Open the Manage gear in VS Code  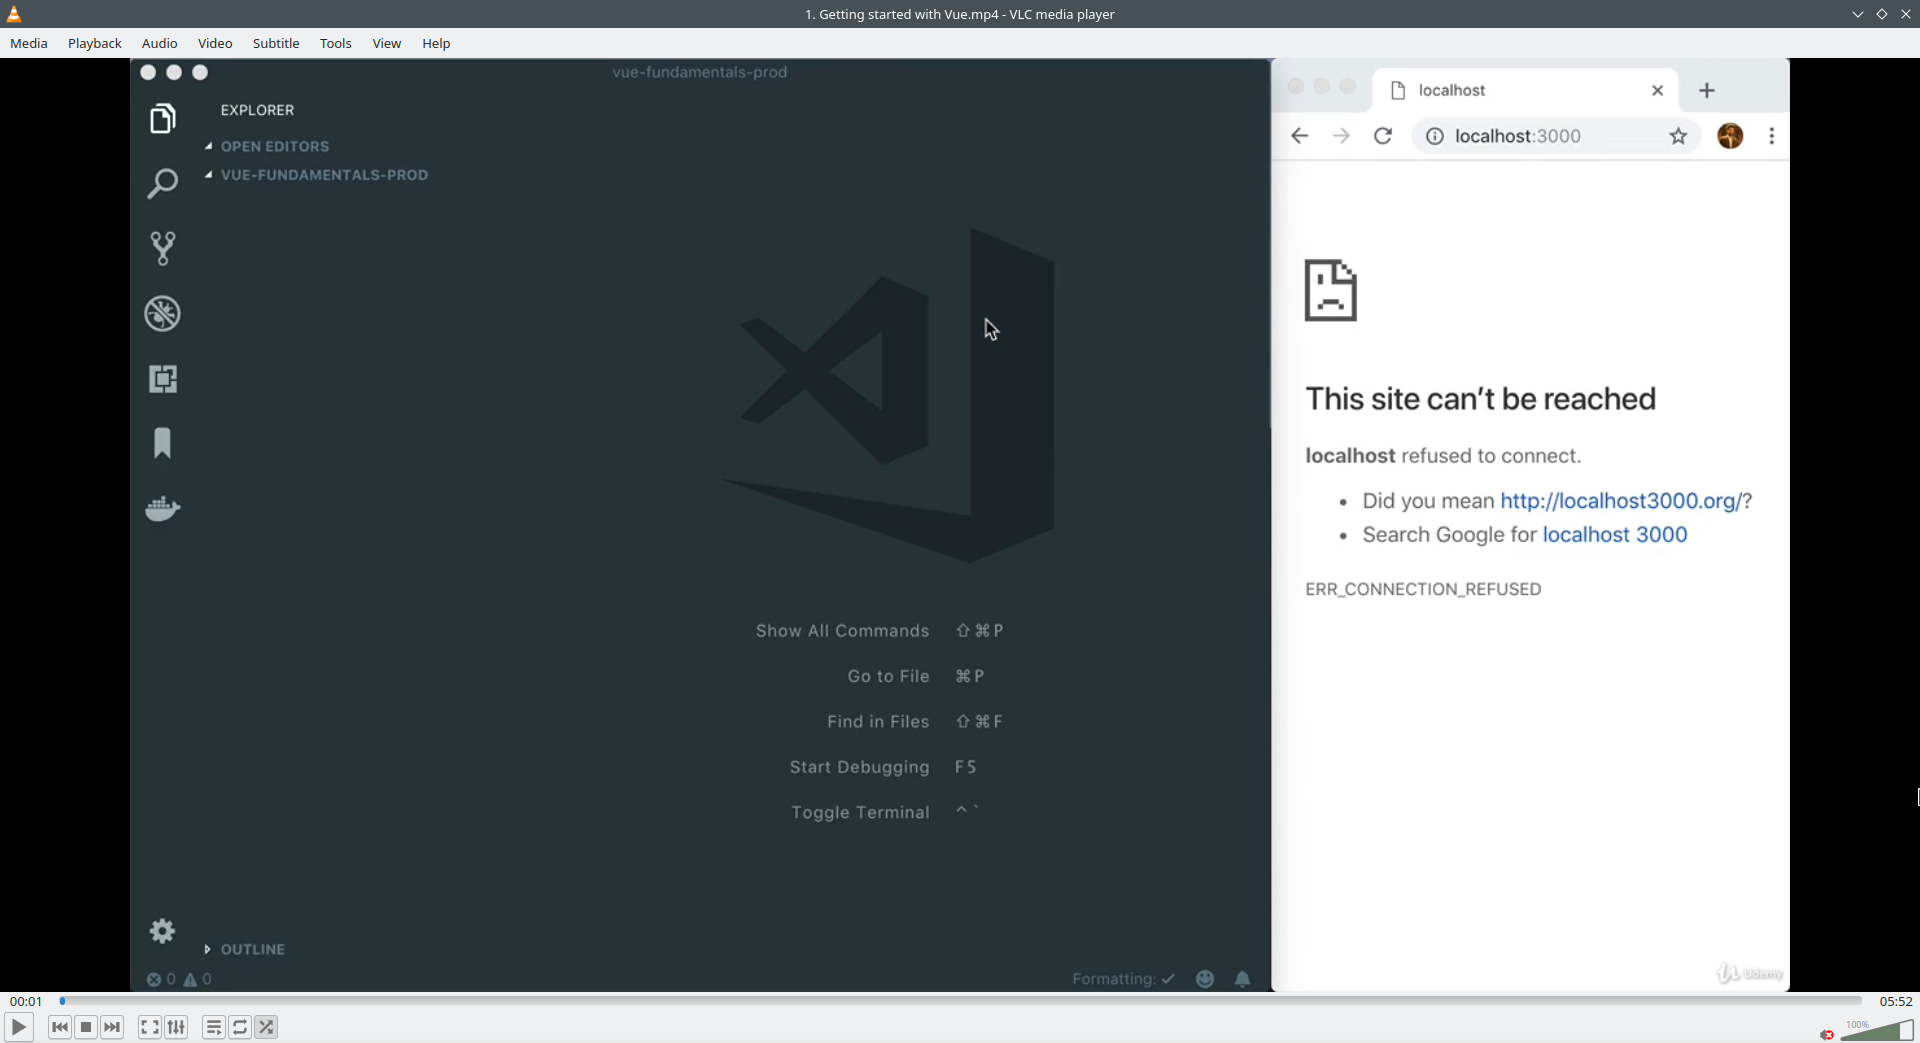click(x=162, y=932)
